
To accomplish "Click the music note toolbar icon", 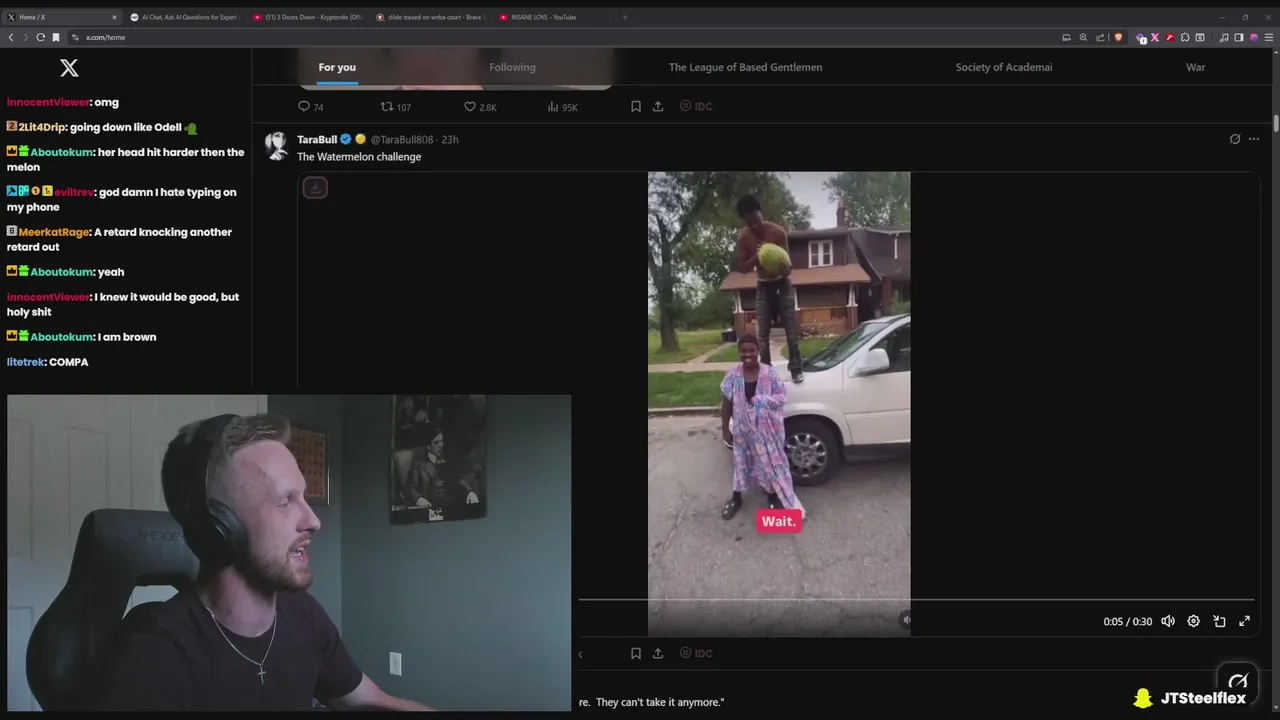I will click(x=1224, y=37).
